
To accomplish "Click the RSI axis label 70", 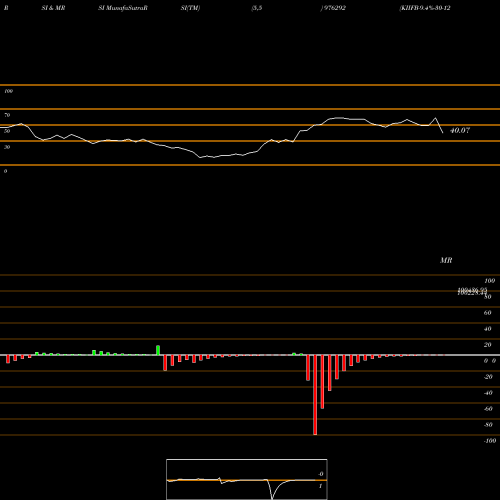I will tap(7, 115).
